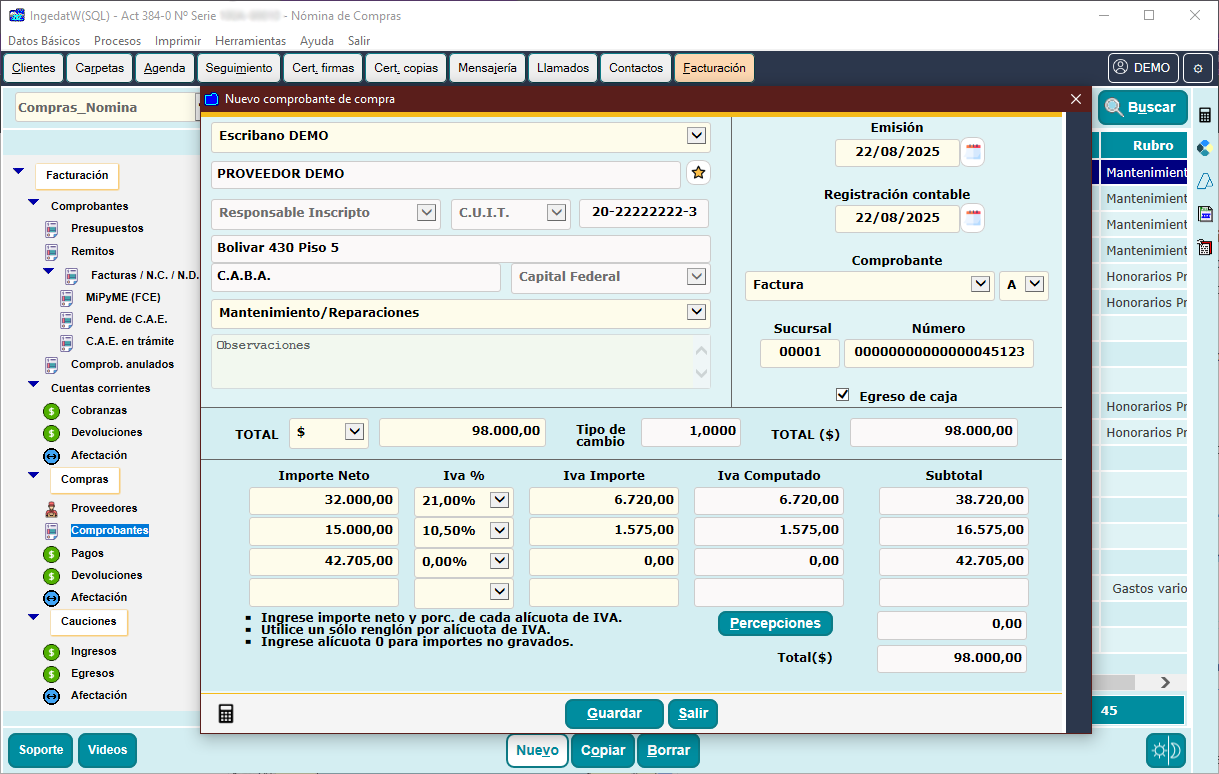
Task: Open the Imprimir menu
Action: coord(178,41)
